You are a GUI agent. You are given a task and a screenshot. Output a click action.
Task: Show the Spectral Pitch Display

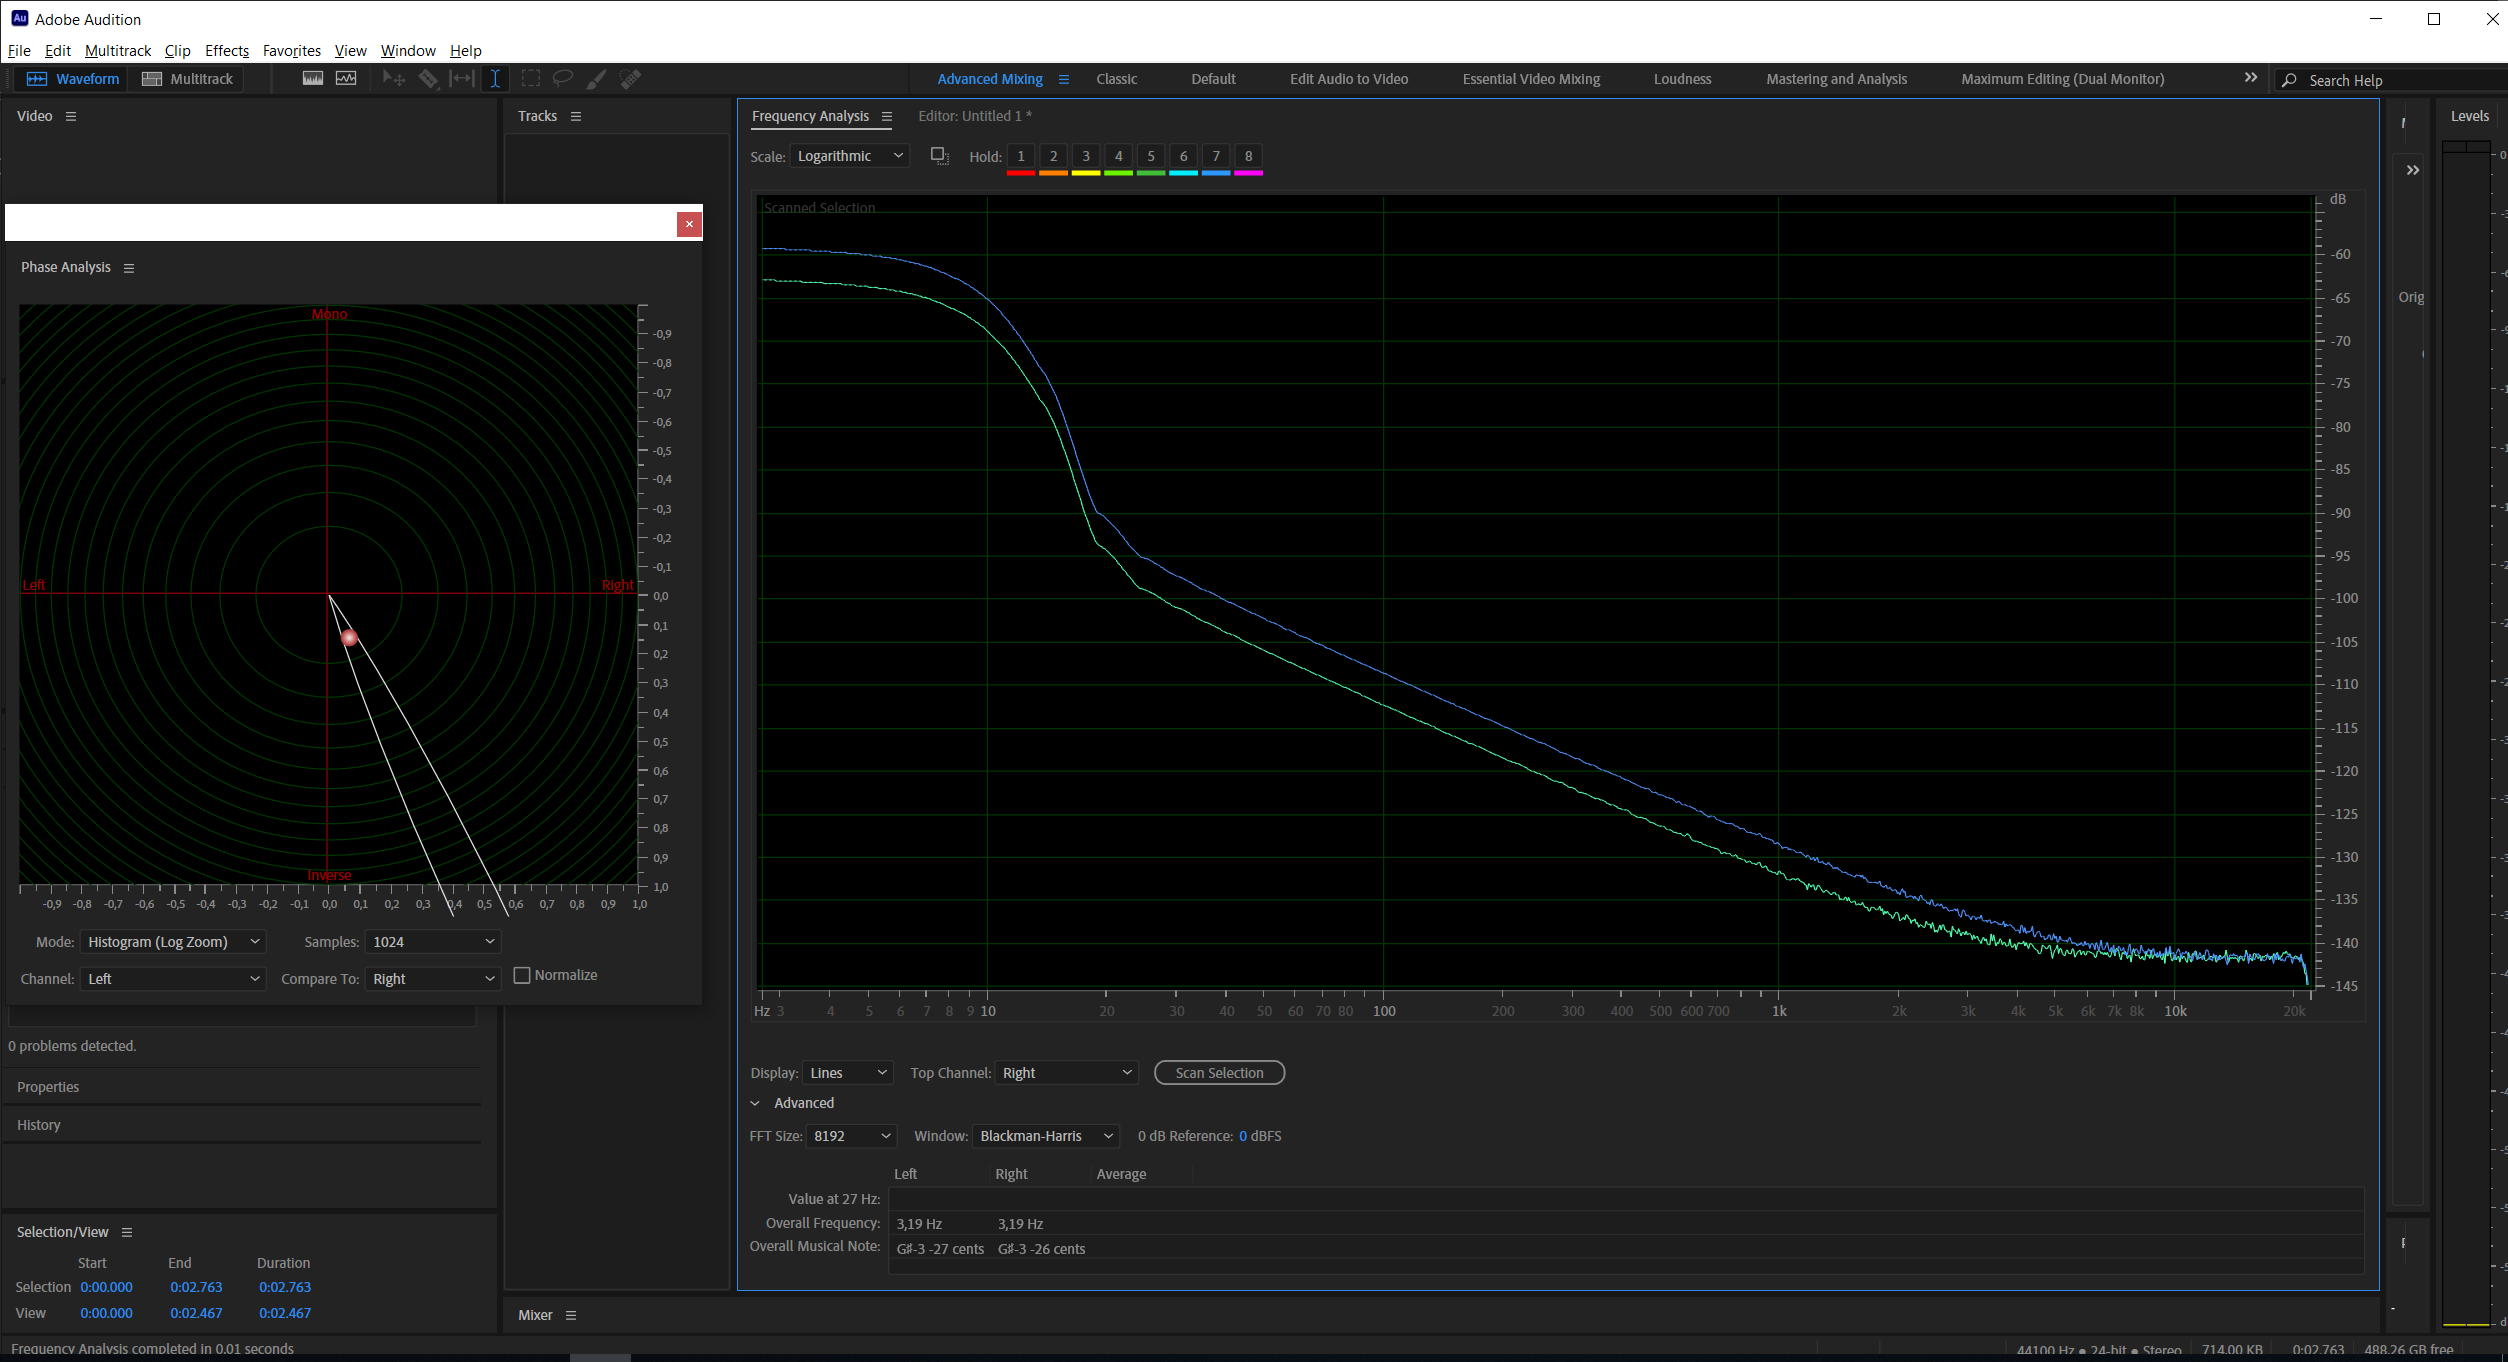[x=346, y=79]
